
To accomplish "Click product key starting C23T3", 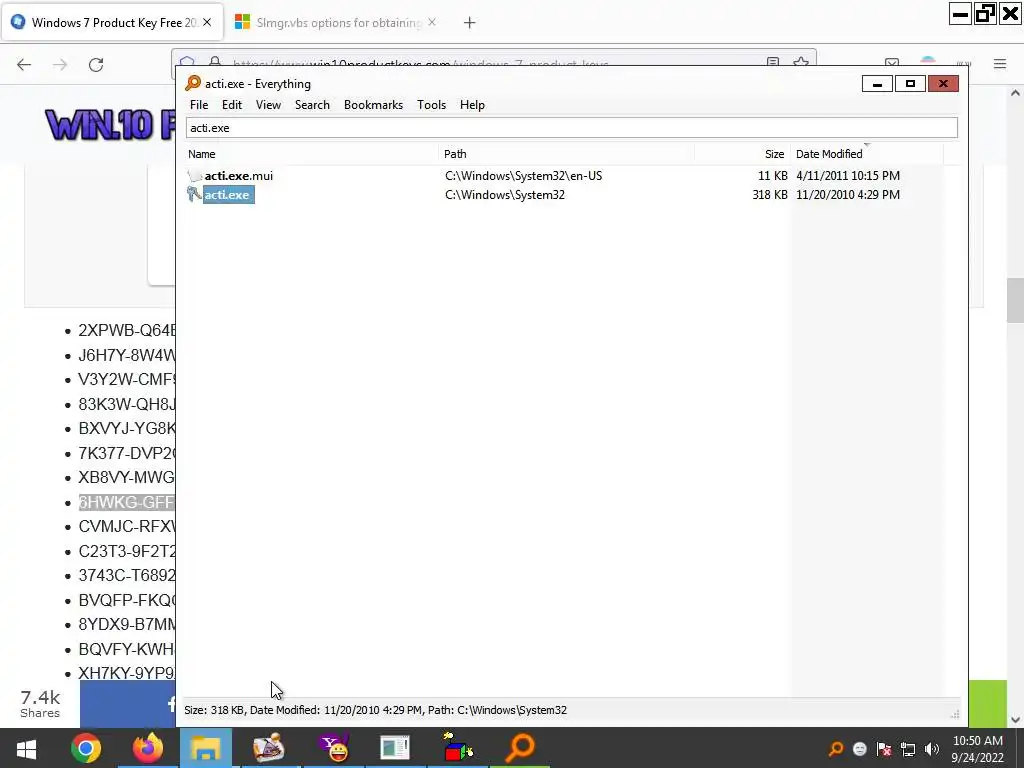I will coord(127,551).
